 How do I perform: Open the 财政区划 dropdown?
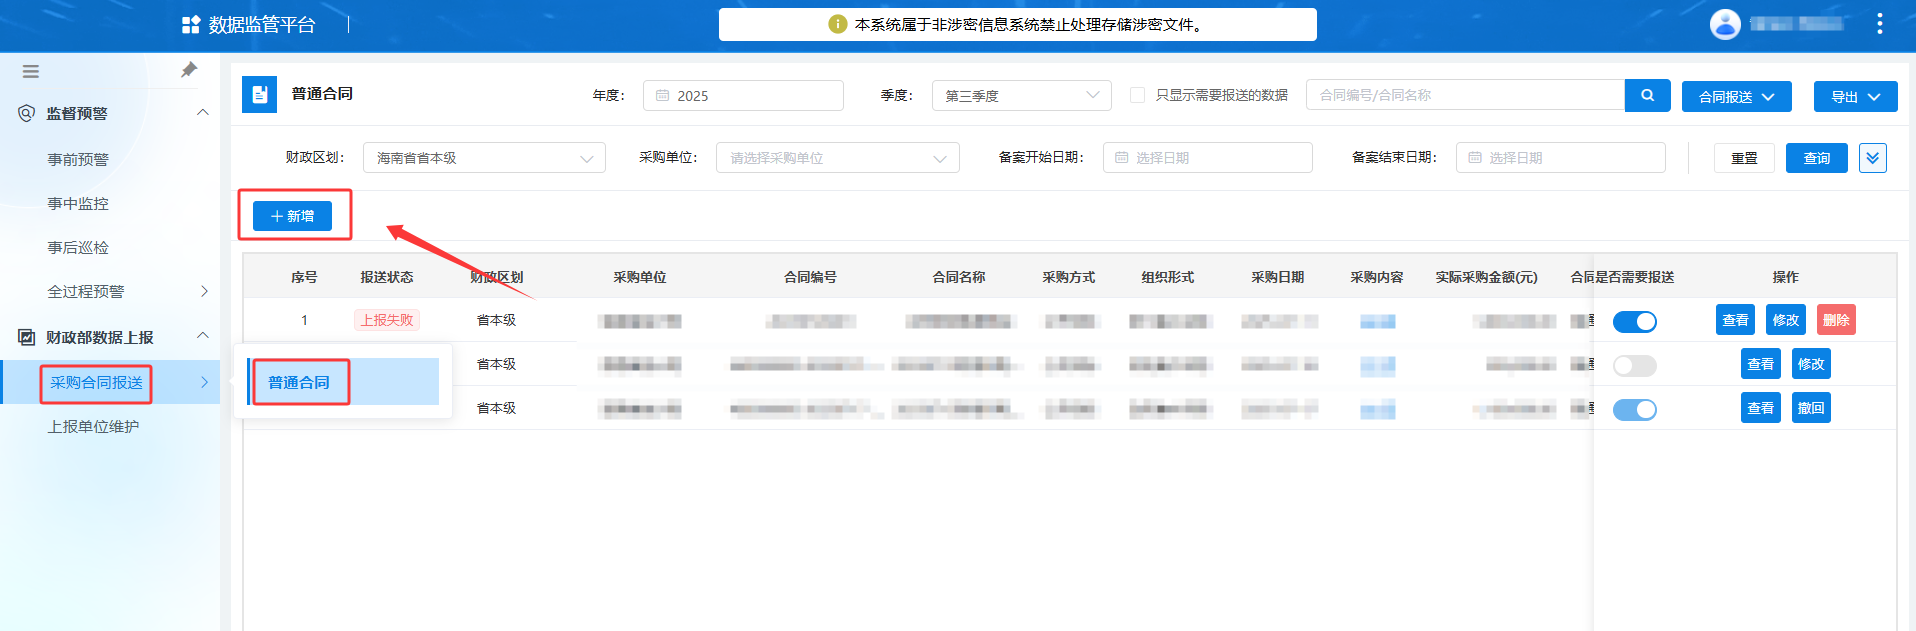(484, 158)
